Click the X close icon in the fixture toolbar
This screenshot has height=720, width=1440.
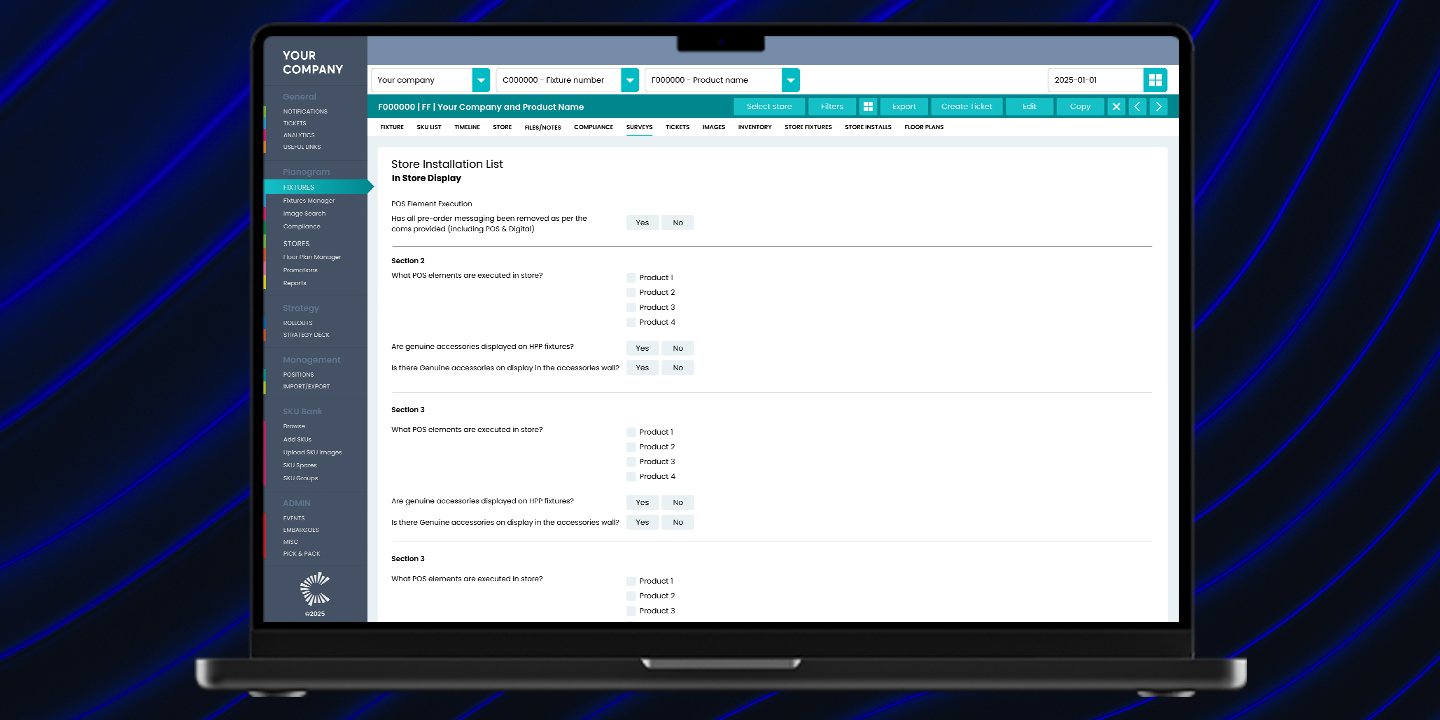tap(1116, 106)
